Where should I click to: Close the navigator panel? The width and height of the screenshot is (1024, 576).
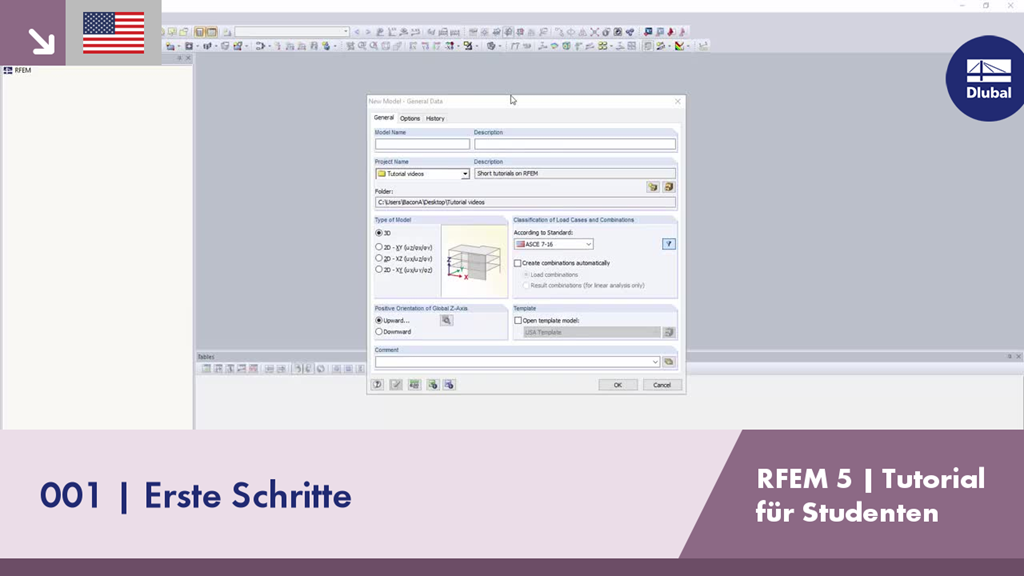point(189,58)
